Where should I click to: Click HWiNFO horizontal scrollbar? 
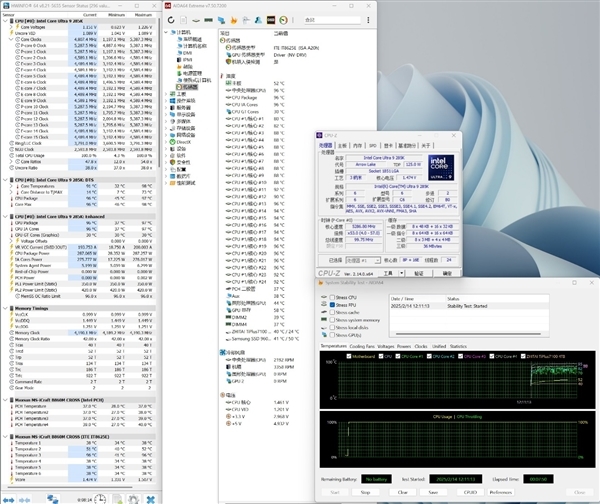point(70,488)
